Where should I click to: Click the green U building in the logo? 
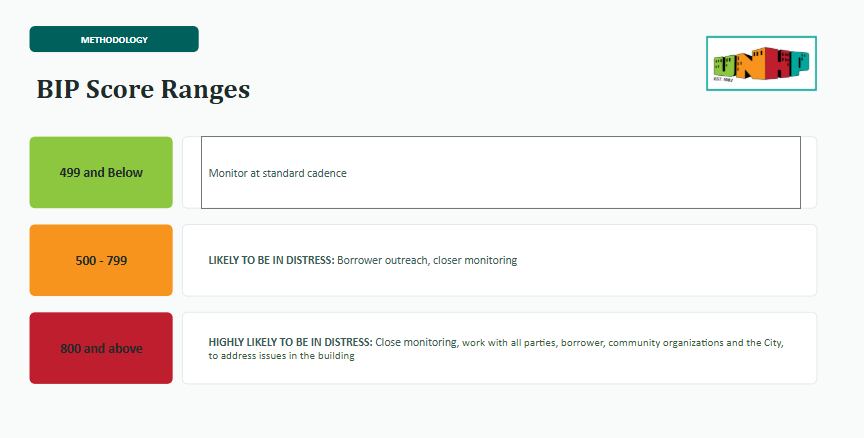724,66
